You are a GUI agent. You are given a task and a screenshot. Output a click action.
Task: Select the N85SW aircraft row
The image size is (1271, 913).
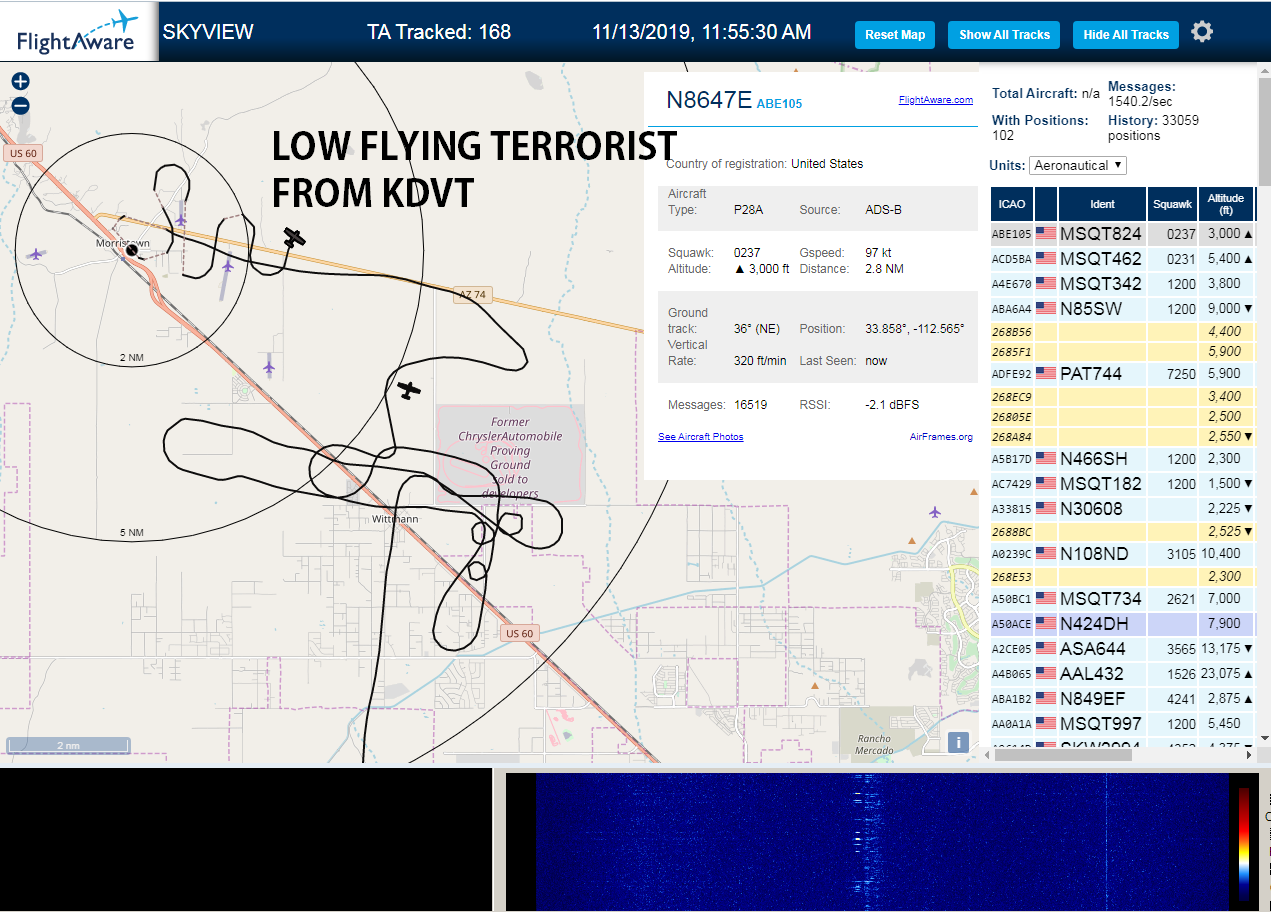point(1122,309)
